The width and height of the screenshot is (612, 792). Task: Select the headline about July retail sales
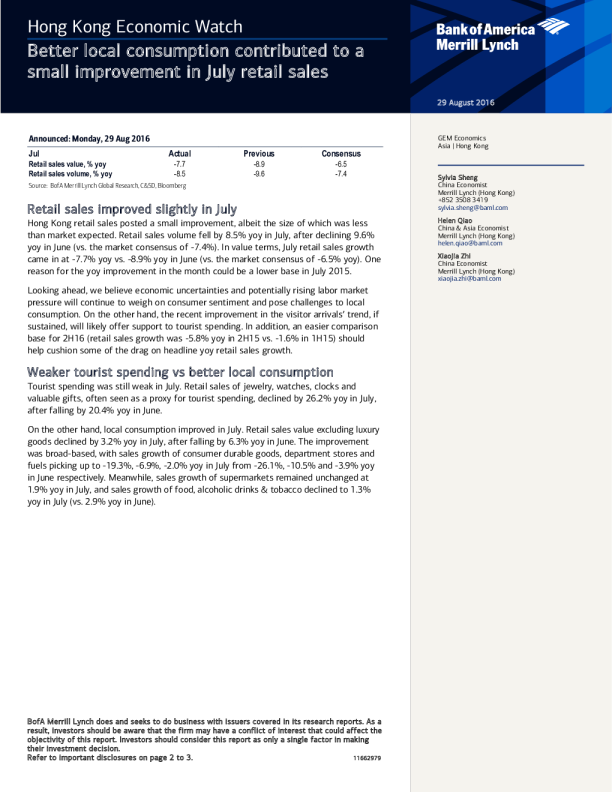(195, 61)
